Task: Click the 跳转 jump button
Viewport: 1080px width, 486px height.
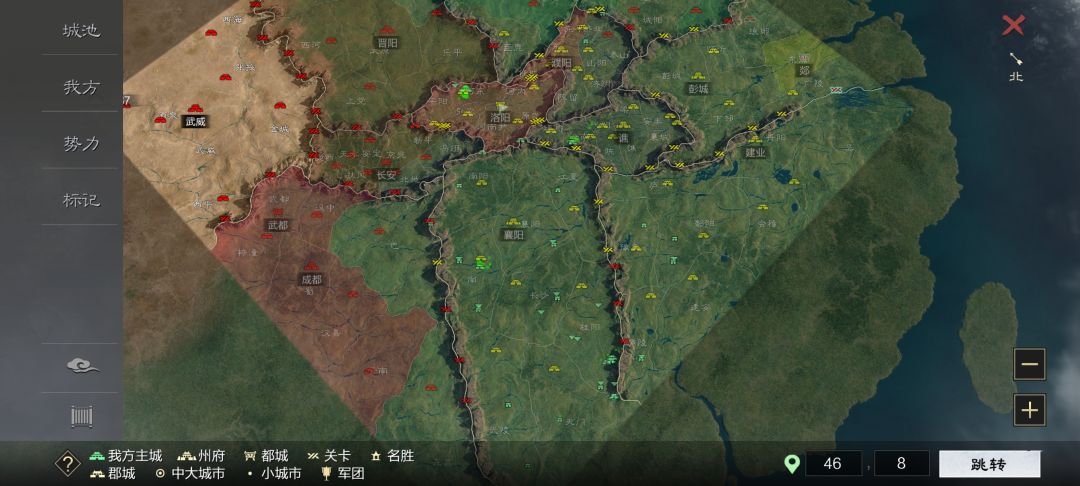Action: click(x=989, y=464)
